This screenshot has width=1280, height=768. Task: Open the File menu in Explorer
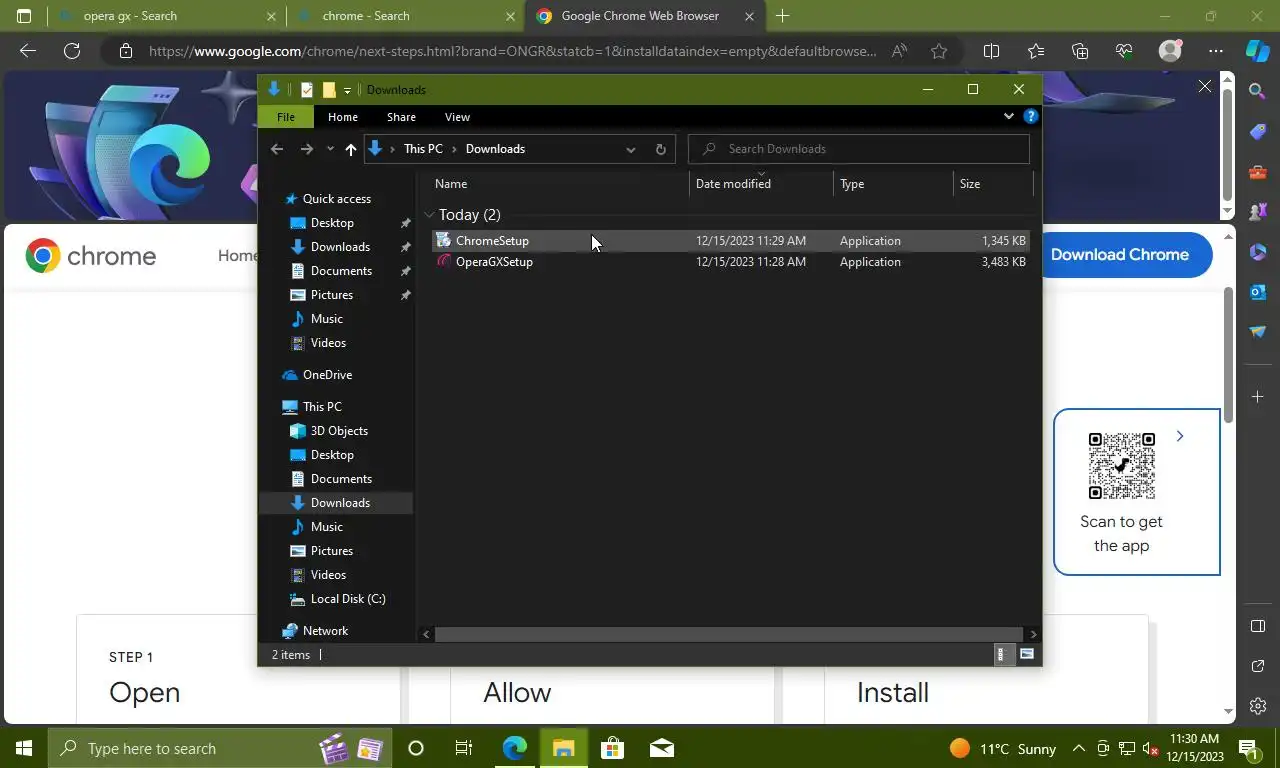[286, 117]
